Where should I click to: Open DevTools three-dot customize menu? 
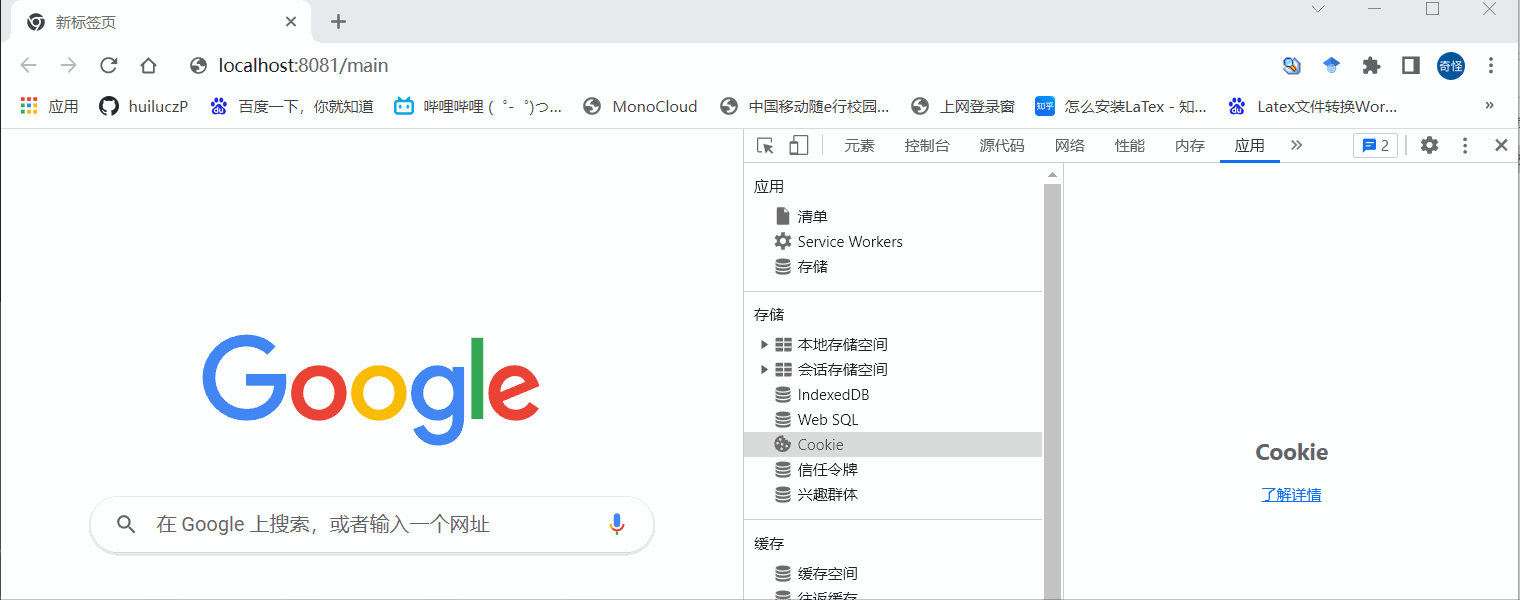coord(1465,145)
